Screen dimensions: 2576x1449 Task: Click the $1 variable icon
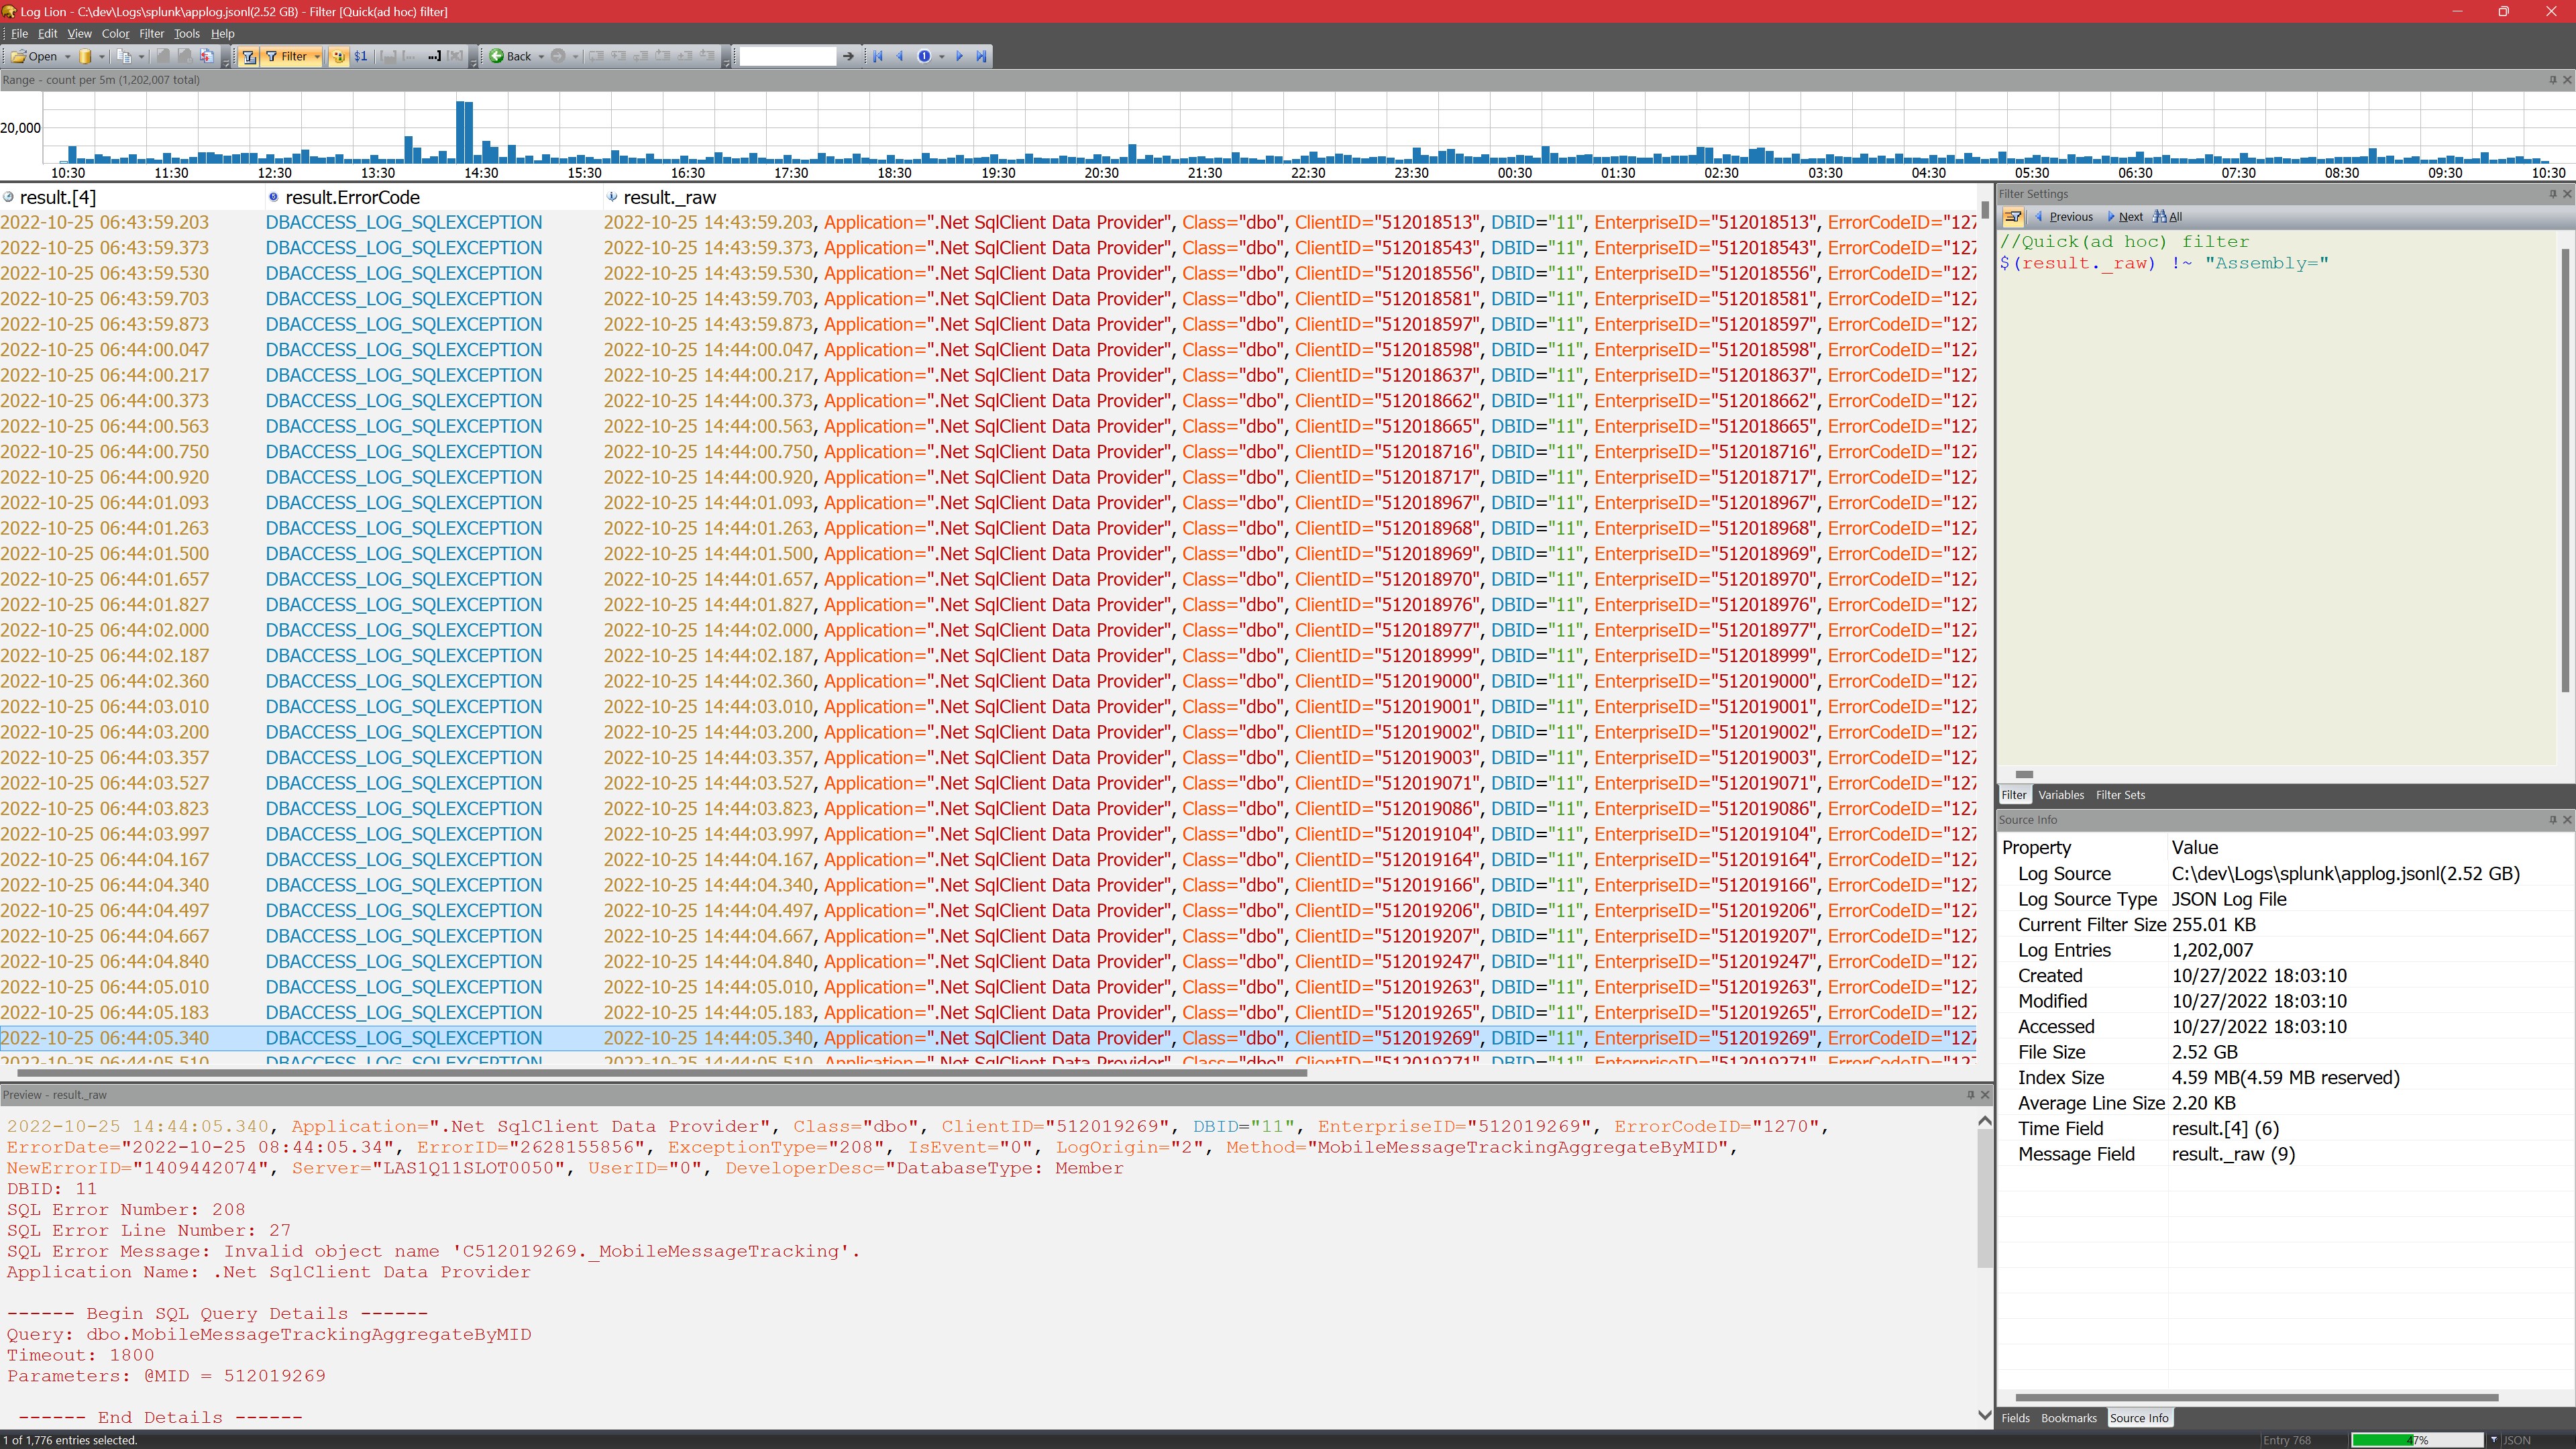(x=361, y=56)
